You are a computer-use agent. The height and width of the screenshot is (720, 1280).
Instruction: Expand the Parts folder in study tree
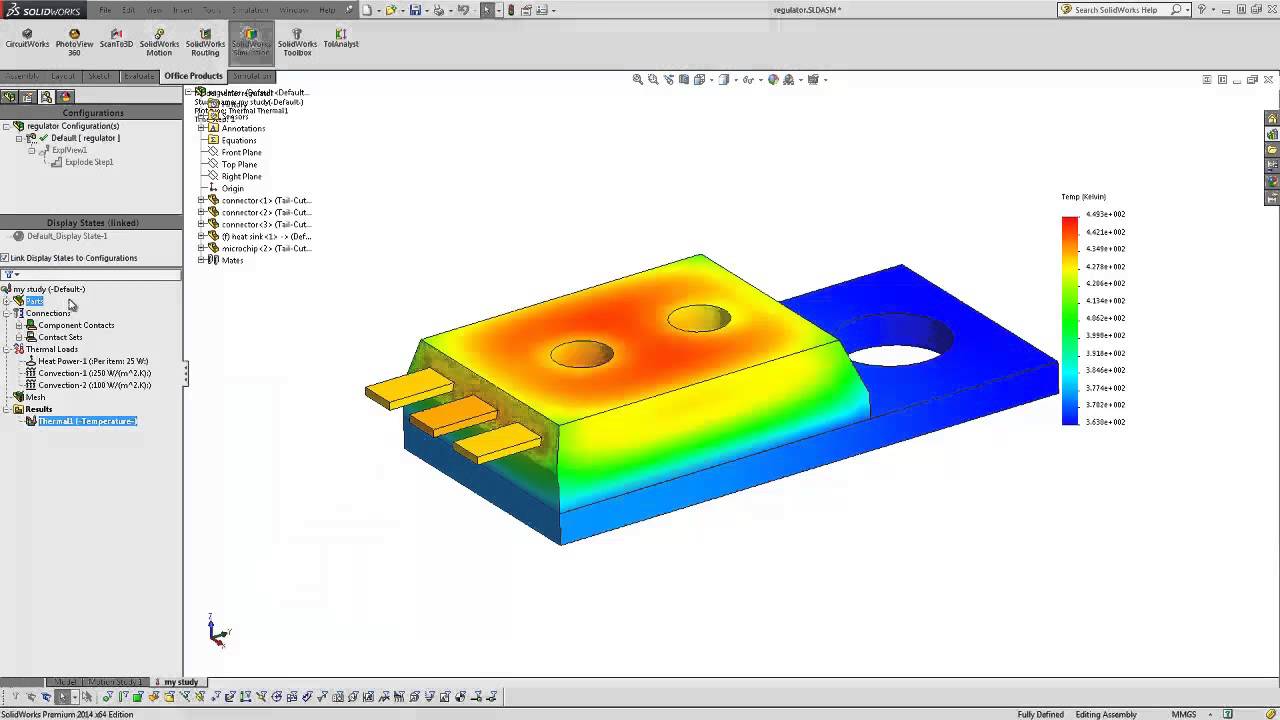(7, 301)
